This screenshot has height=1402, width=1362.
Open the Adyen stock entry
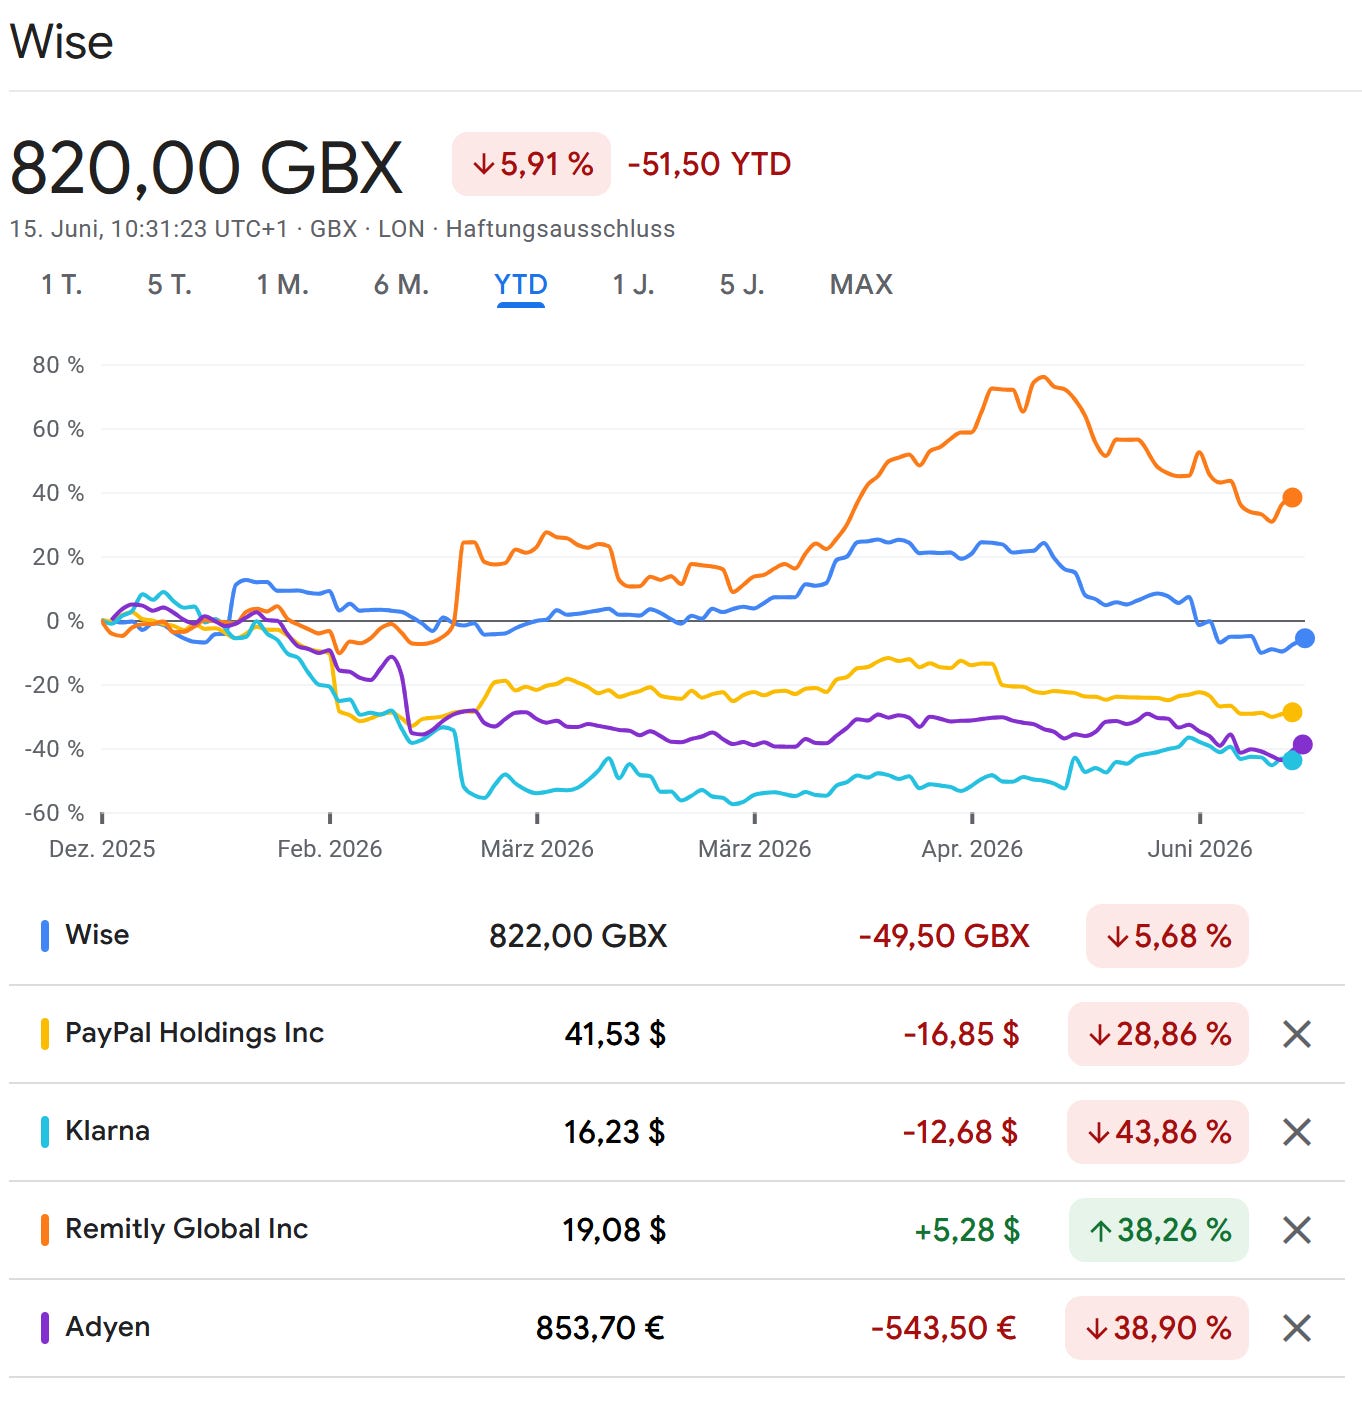pos(107,1327)
